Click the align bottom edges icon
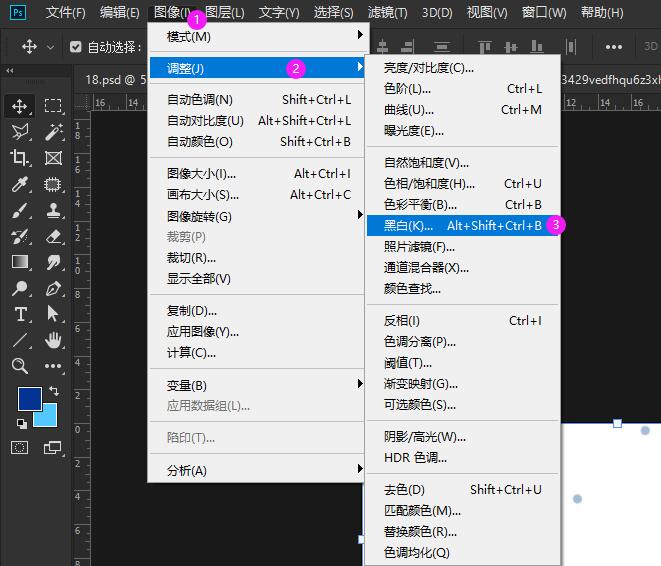 coord(536,47)
